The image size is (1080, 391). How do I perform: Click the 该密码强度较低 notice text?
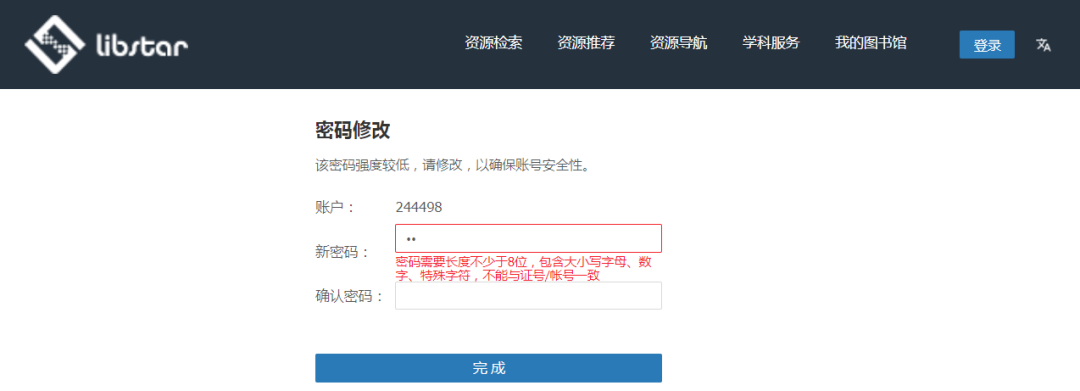453,166
